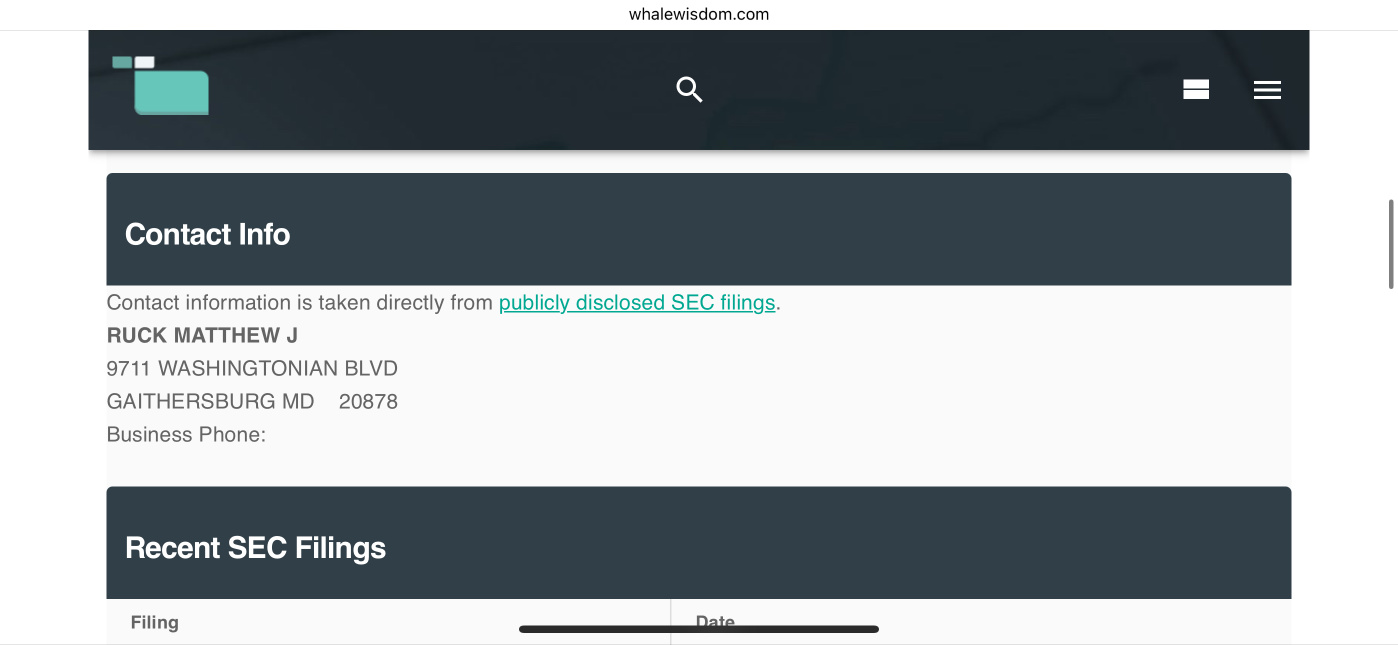Click the page scrollbar thumb on right edge

click(1390, 244)
